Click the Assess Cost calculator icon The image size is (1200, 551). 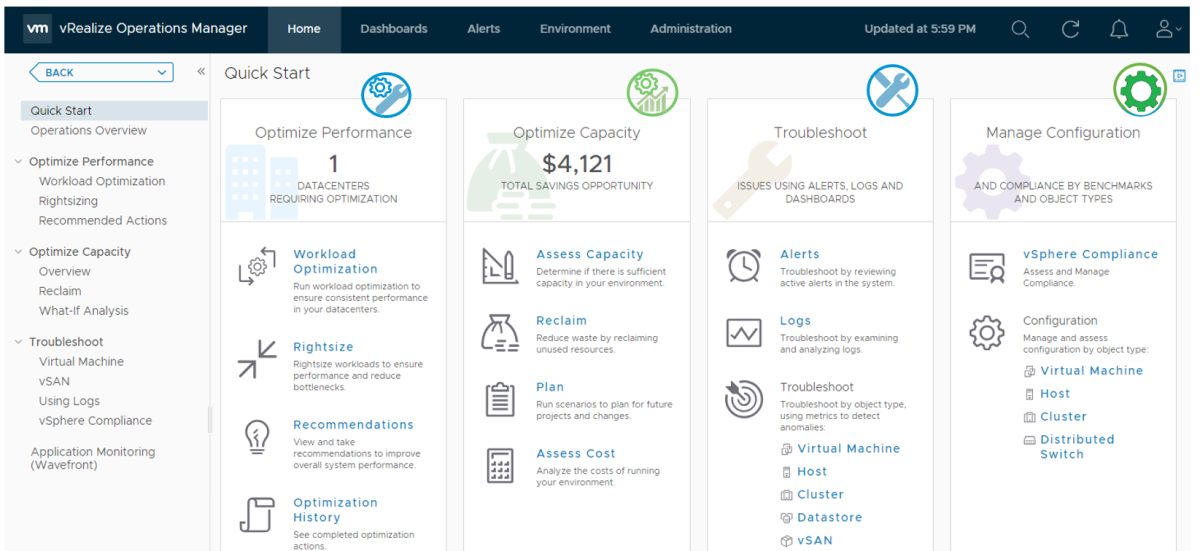click(499, 465)
